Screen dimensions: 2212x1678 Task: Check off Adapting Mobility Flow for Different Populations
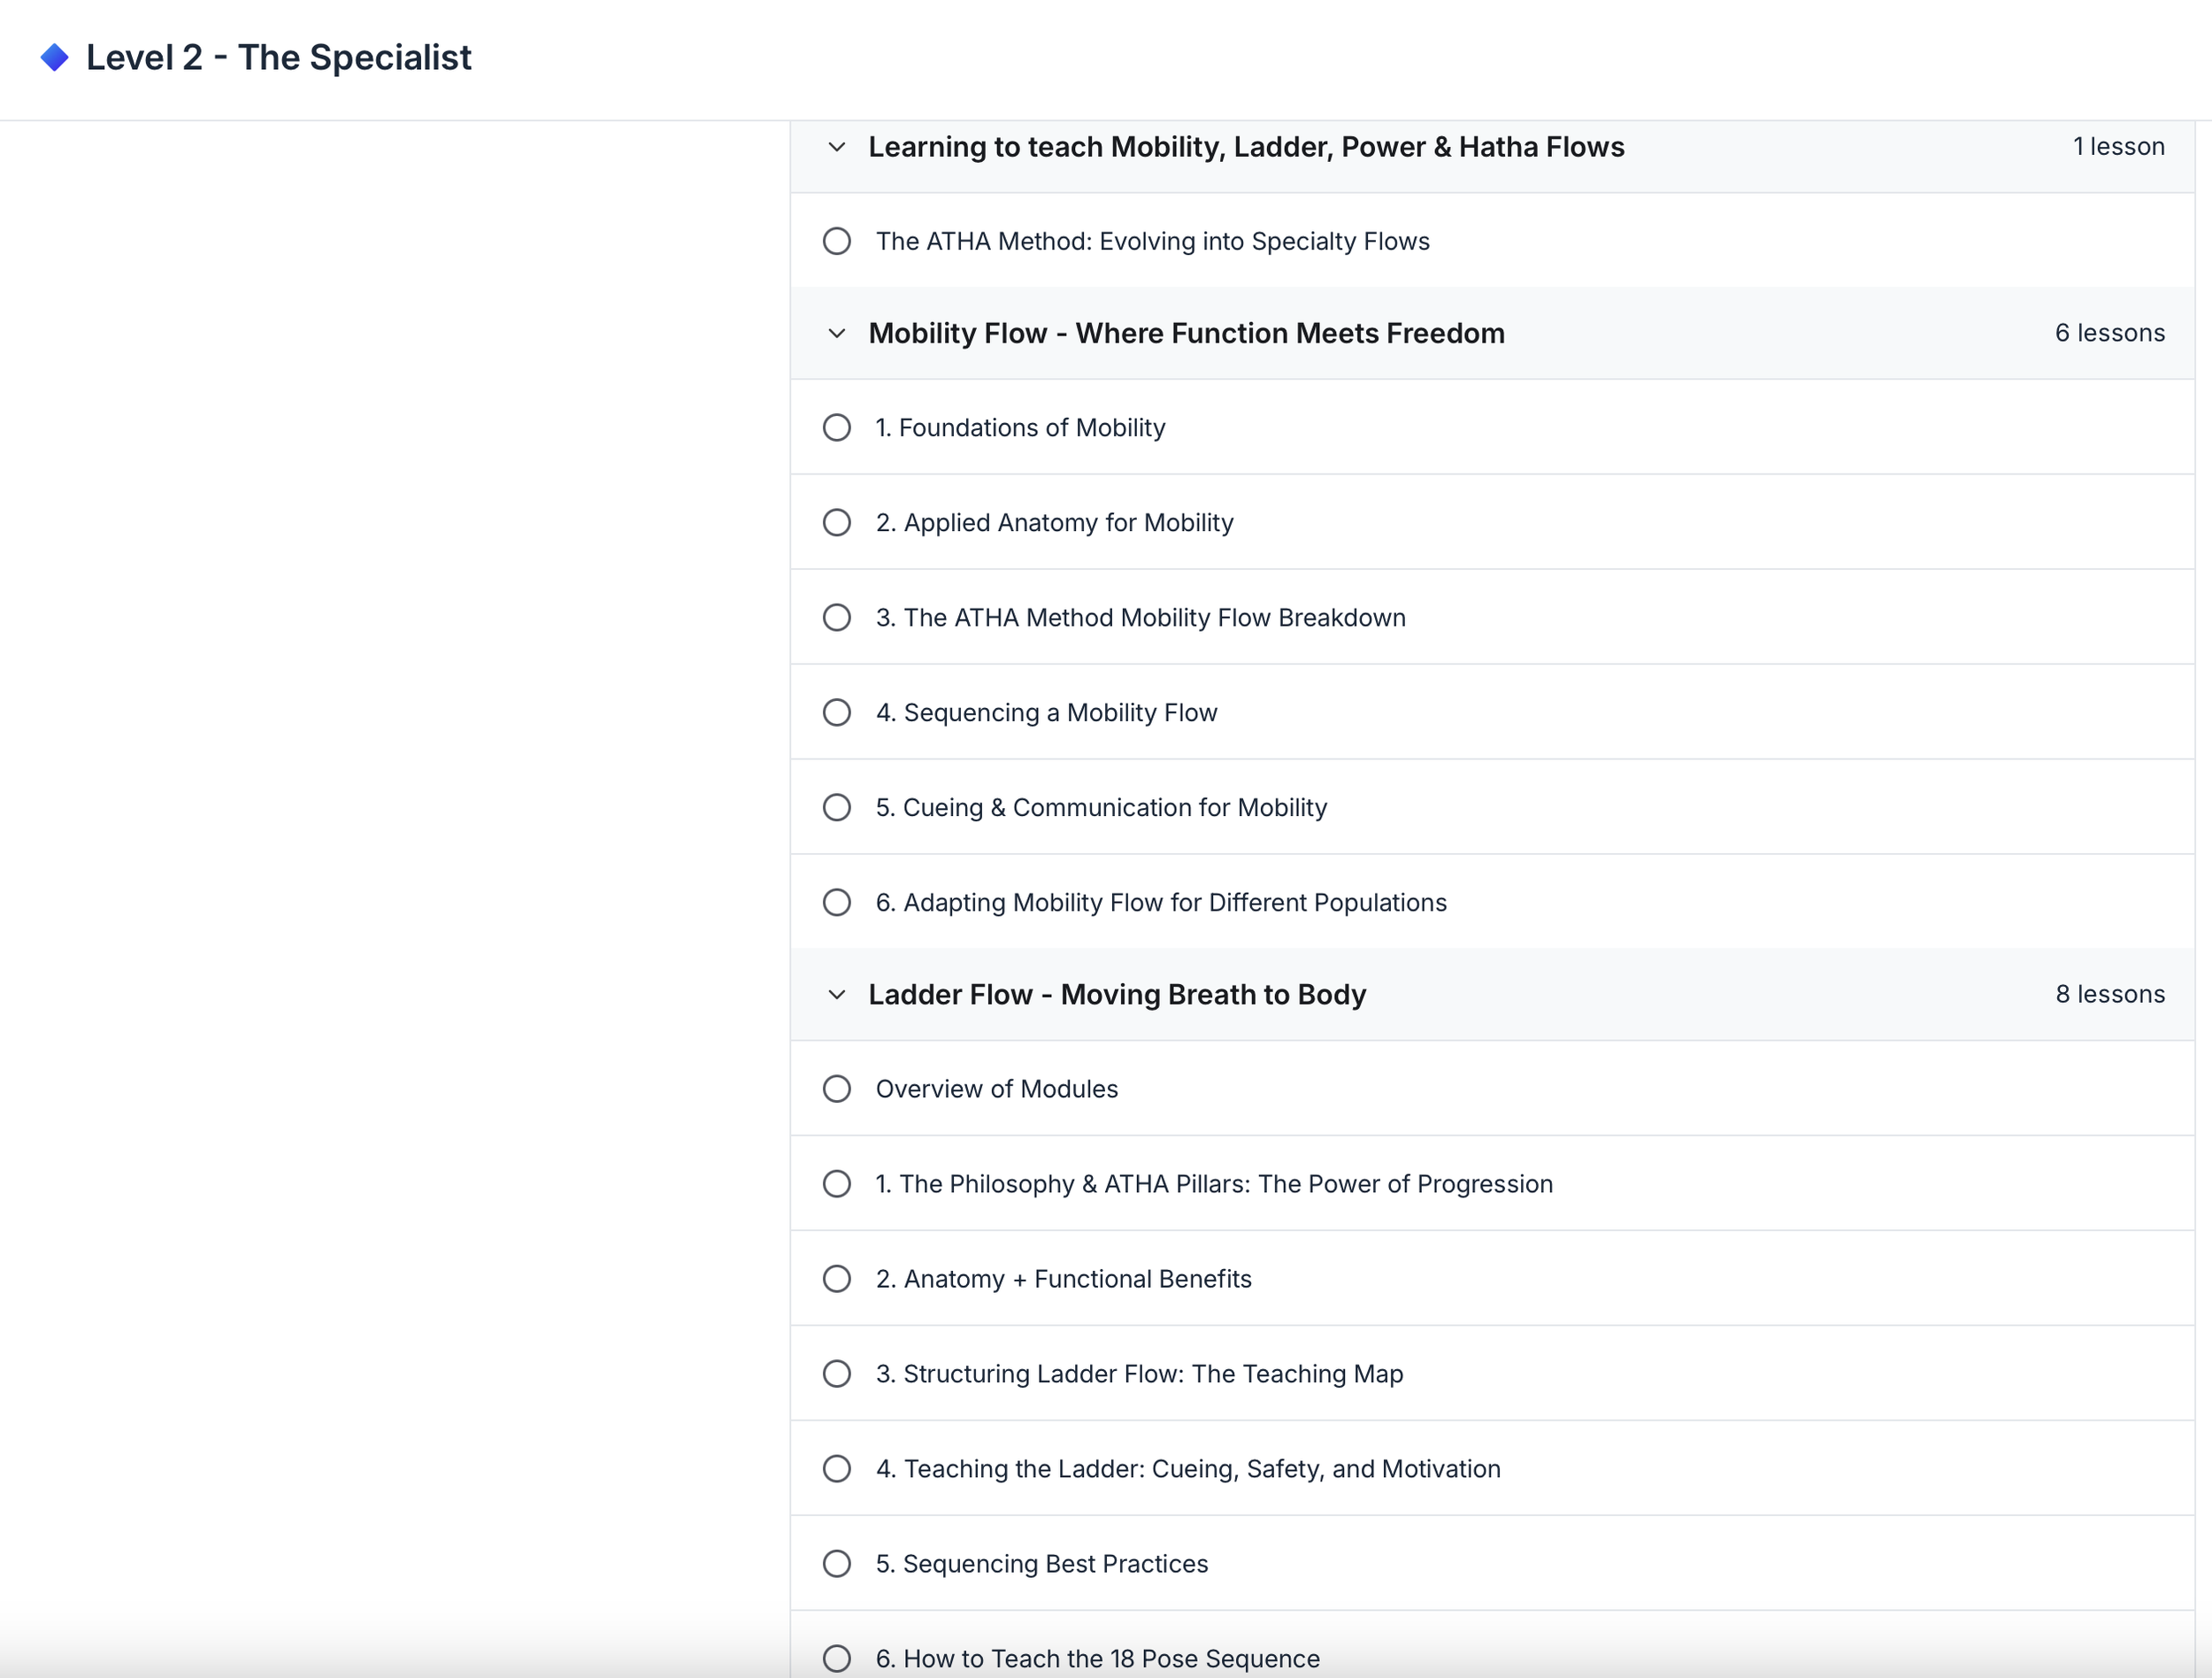click(x=837, y=903)
